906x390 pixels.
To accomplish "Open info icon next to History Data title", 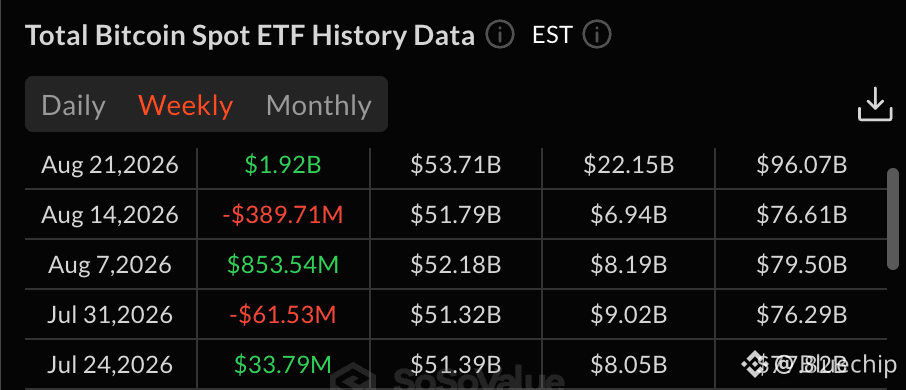I will pyautogui.click(x=500, y=36).
